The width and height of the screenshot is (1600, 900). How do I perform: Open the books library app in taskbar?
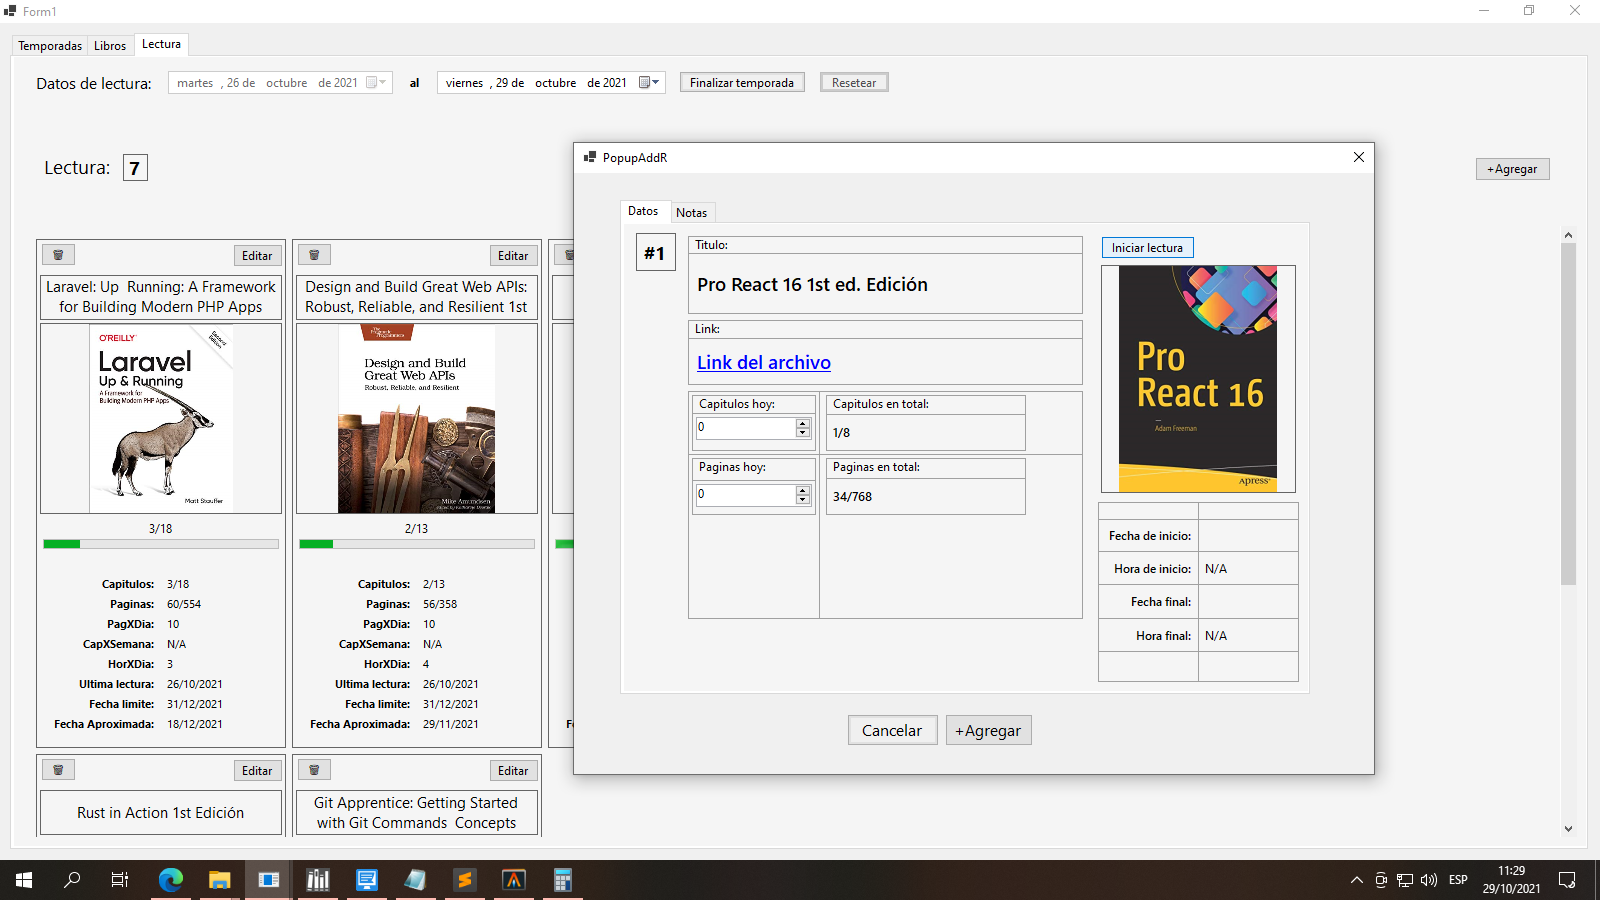click(x=318, y=880)
